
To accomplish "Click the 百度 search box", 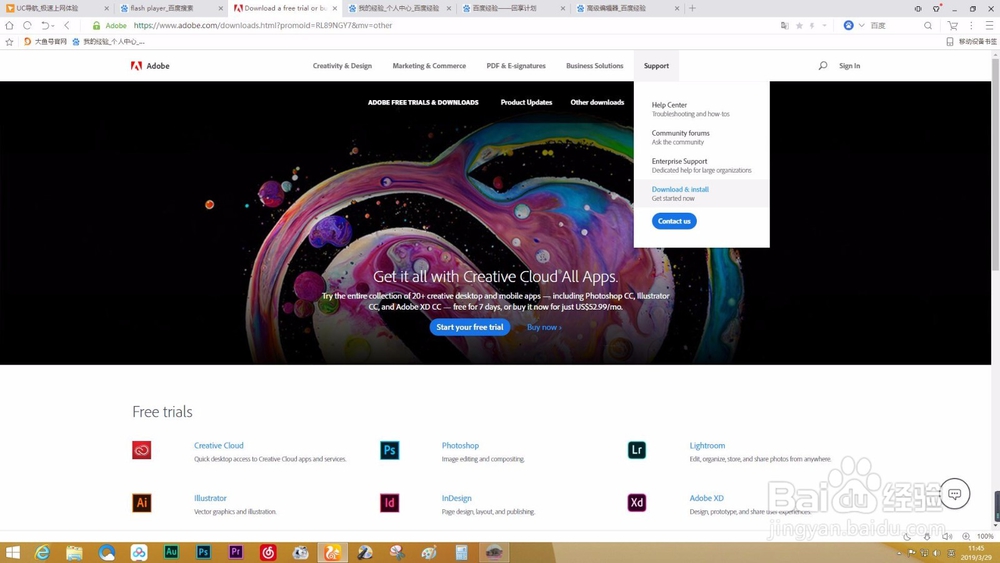I will click(x=895, y=26).
